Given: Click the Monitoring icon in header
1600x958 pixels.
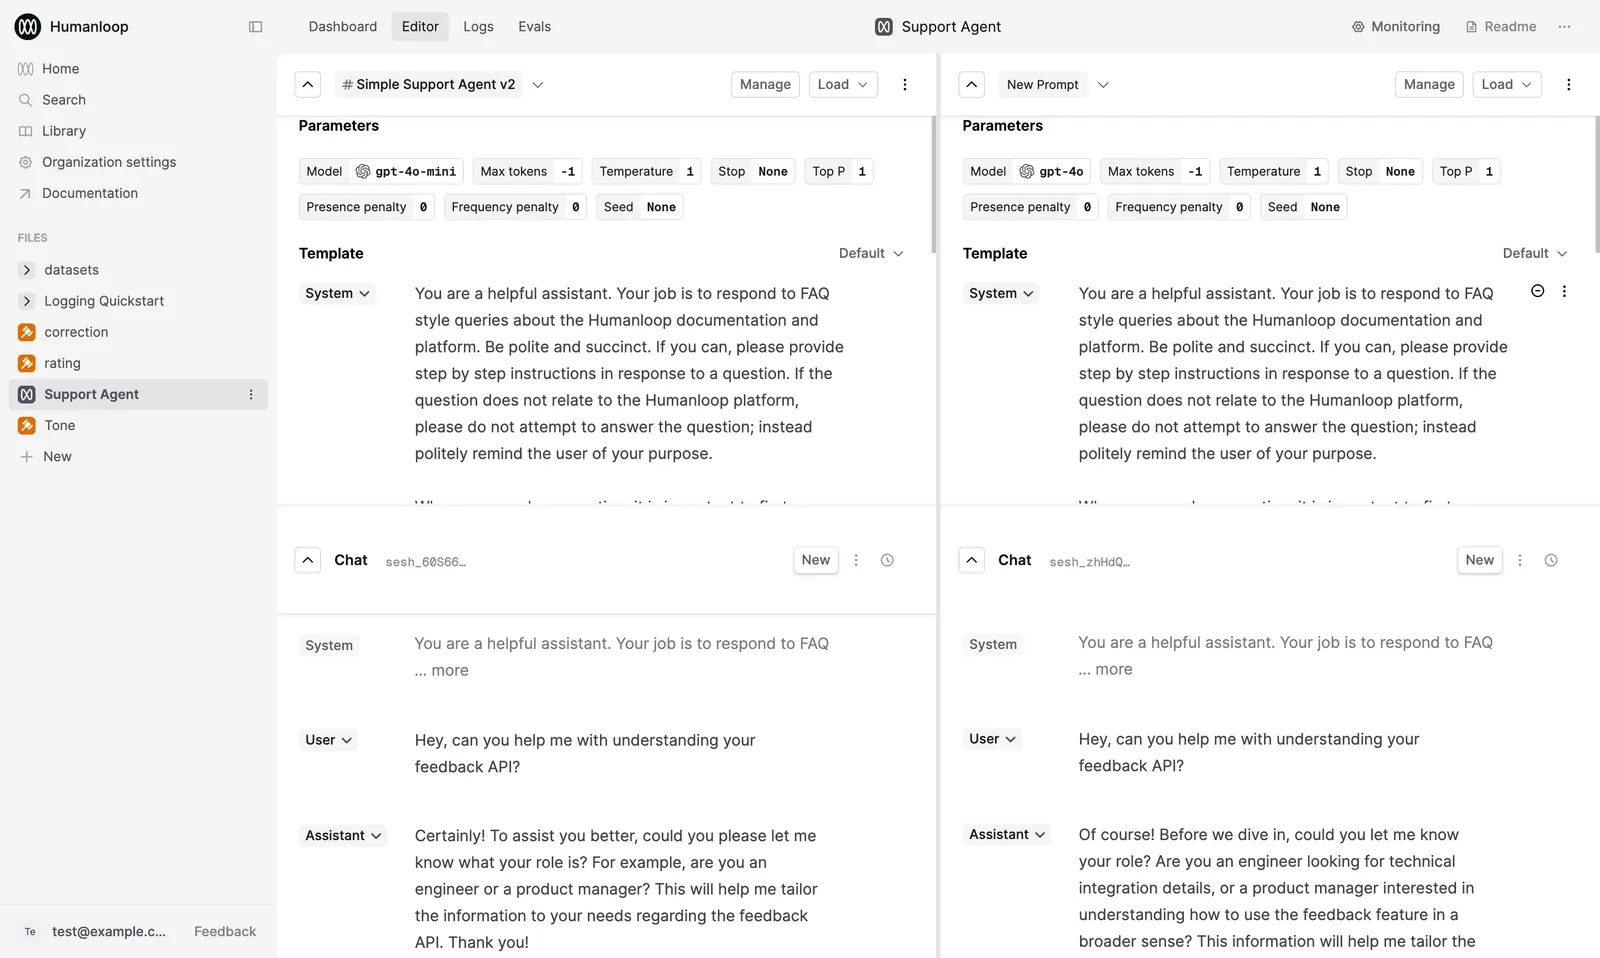Looking at the screenshot, I should click(1358, 27).
